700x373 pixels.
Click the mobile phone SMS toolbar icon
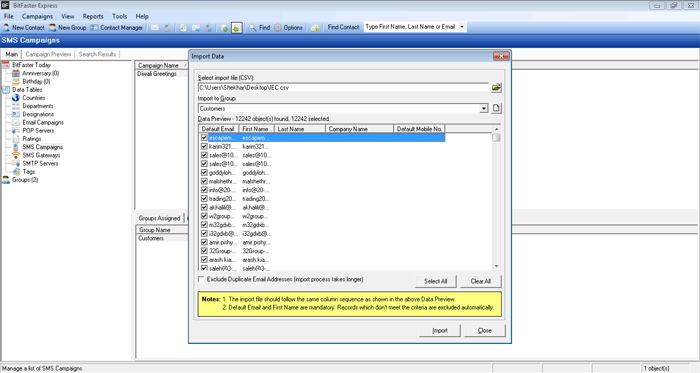[167, 28]
